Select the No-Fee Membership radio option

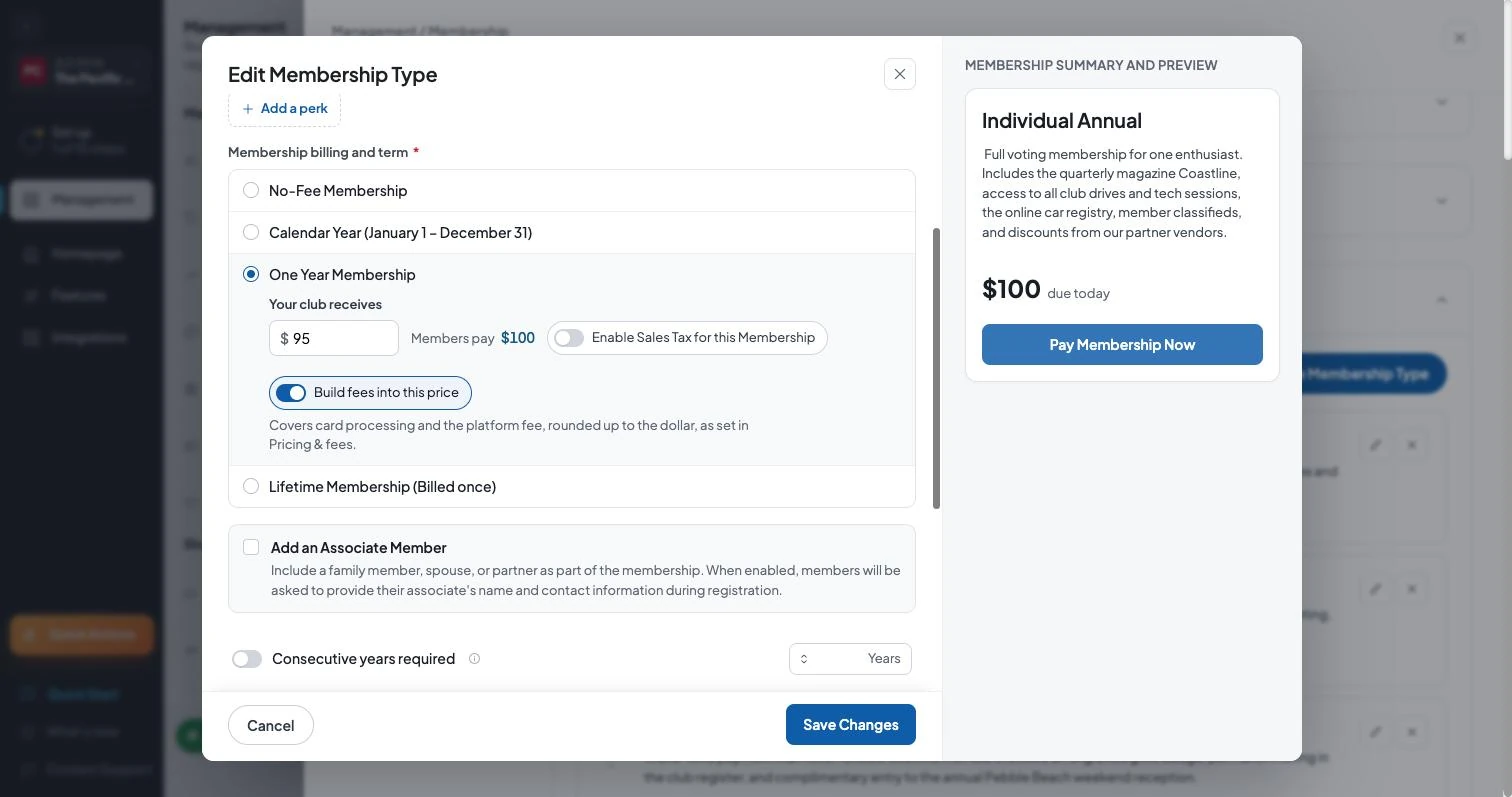[251, 190]
